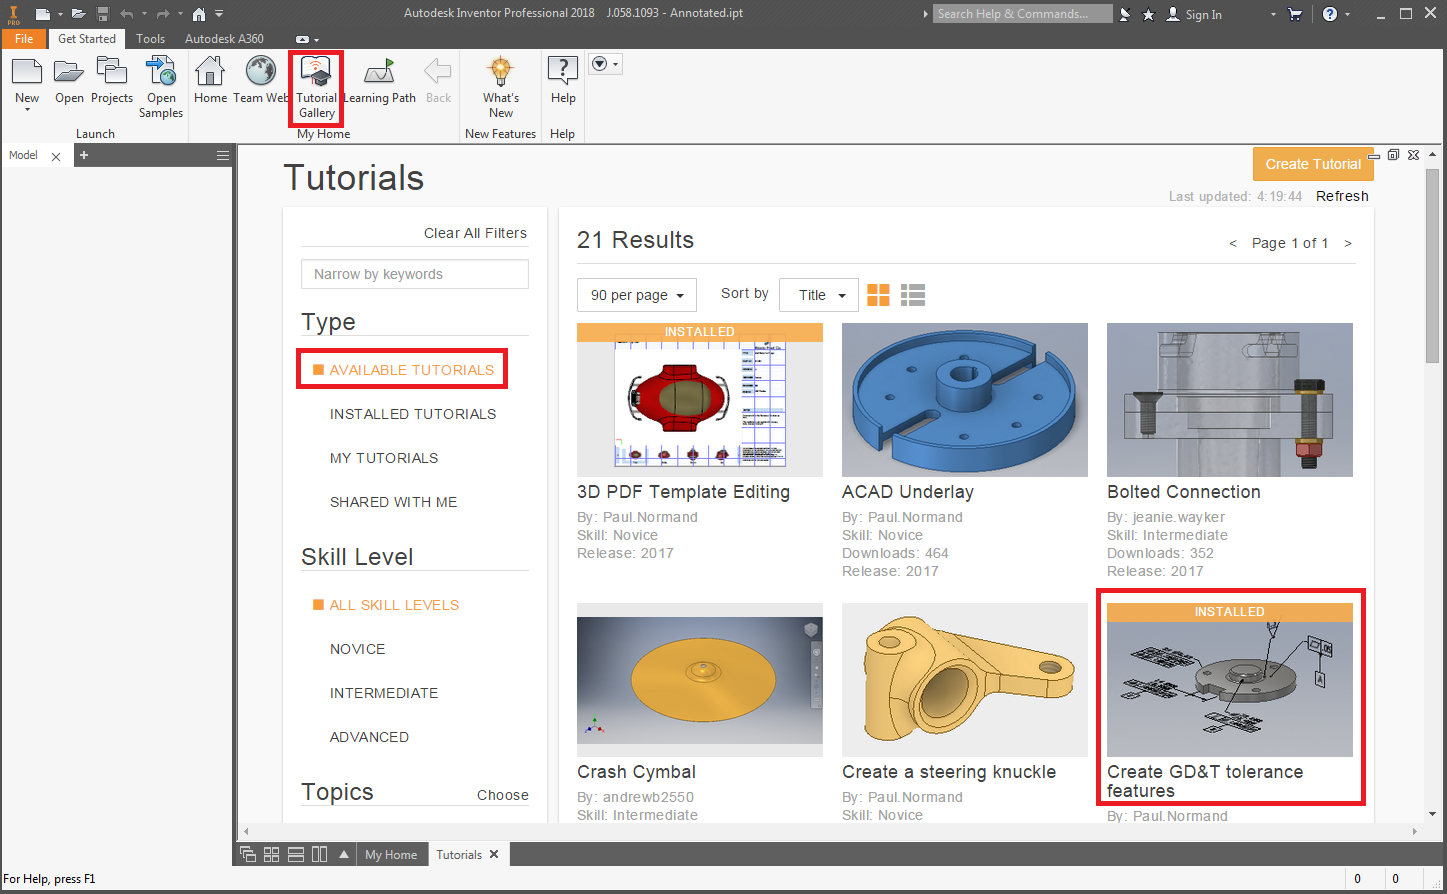Select the Shared With Me filter
The width and height of the screenshot is (1447, 894).
pos(393,502)
